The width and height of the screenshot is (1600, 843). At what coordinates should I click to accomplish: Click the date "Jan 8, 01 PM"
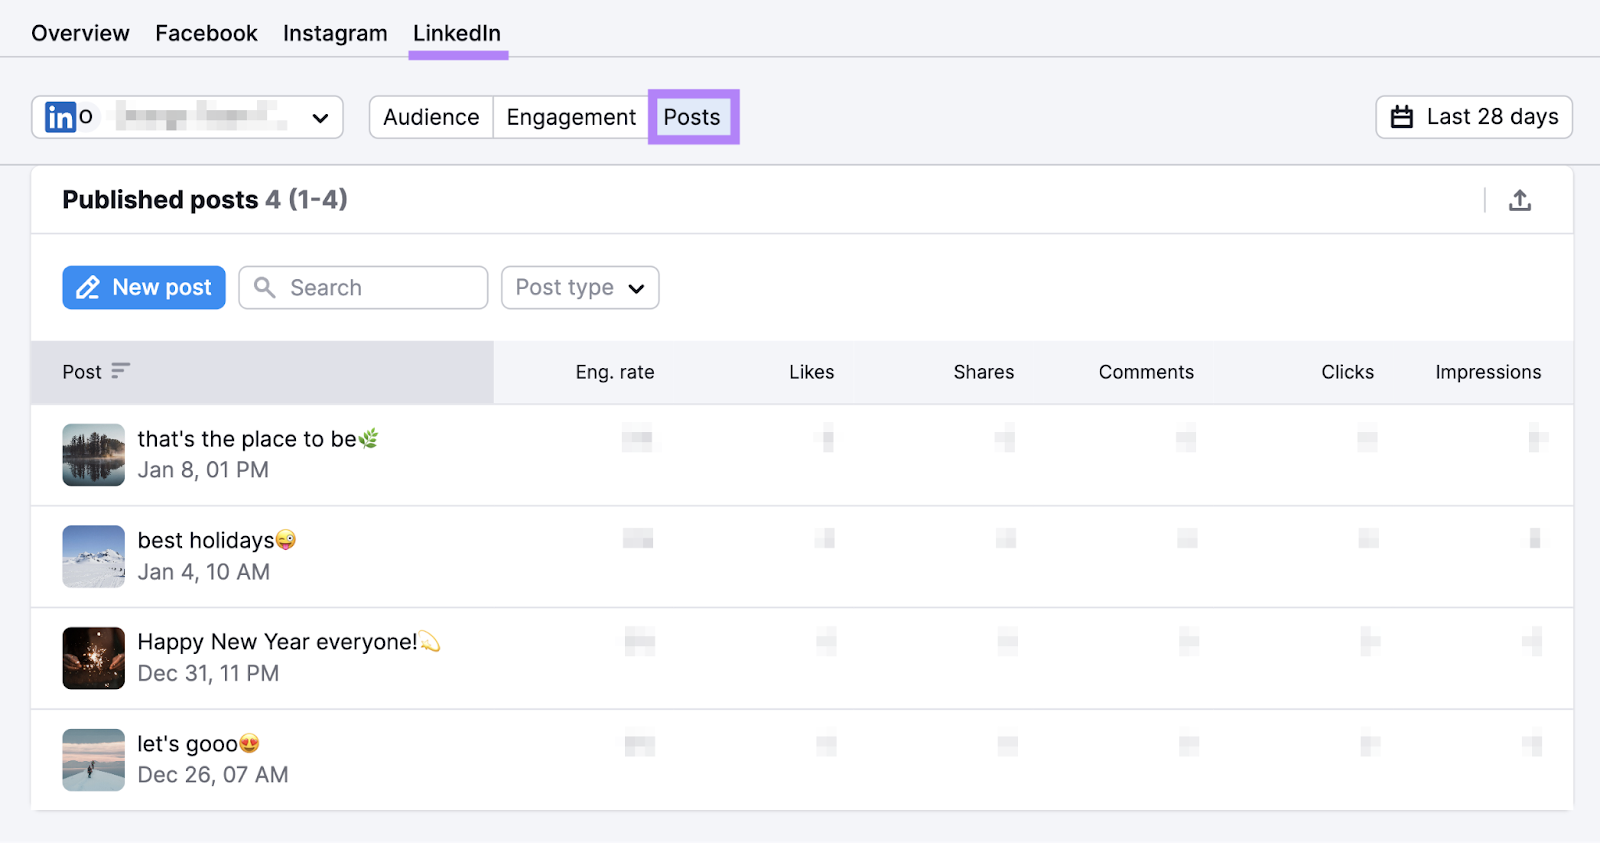tap(203, 470)
